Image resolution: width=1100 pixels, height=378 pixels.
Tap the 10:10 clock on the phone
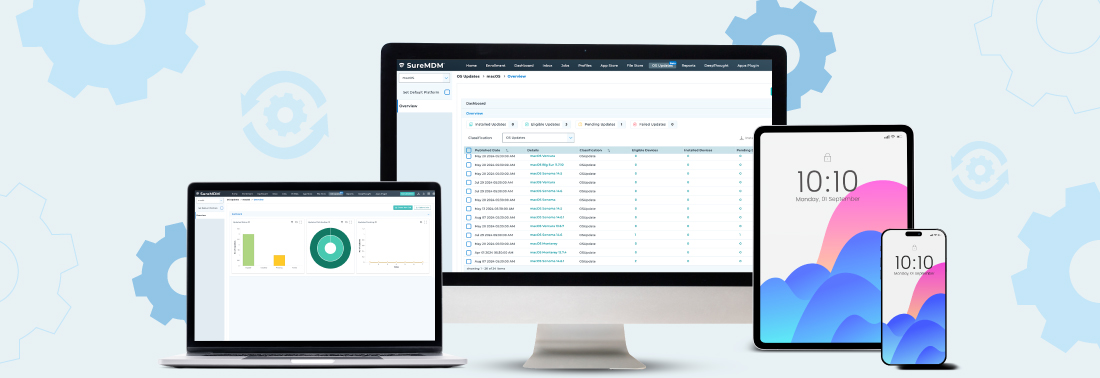(x=913, y=263)
